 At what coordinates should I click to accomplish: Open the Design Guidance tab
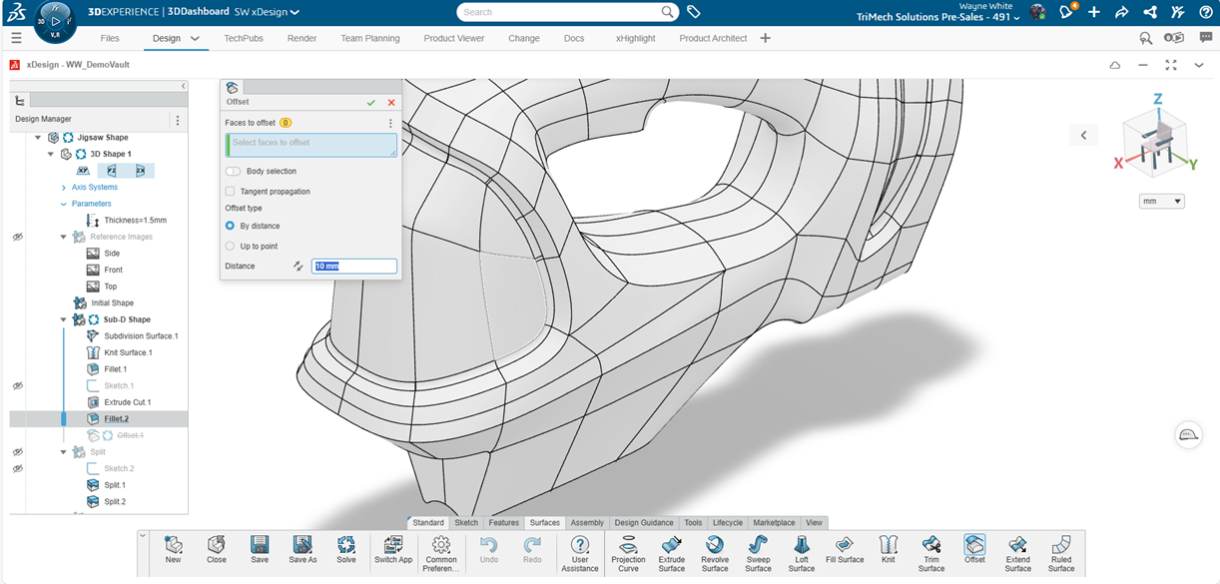point(644,523)
